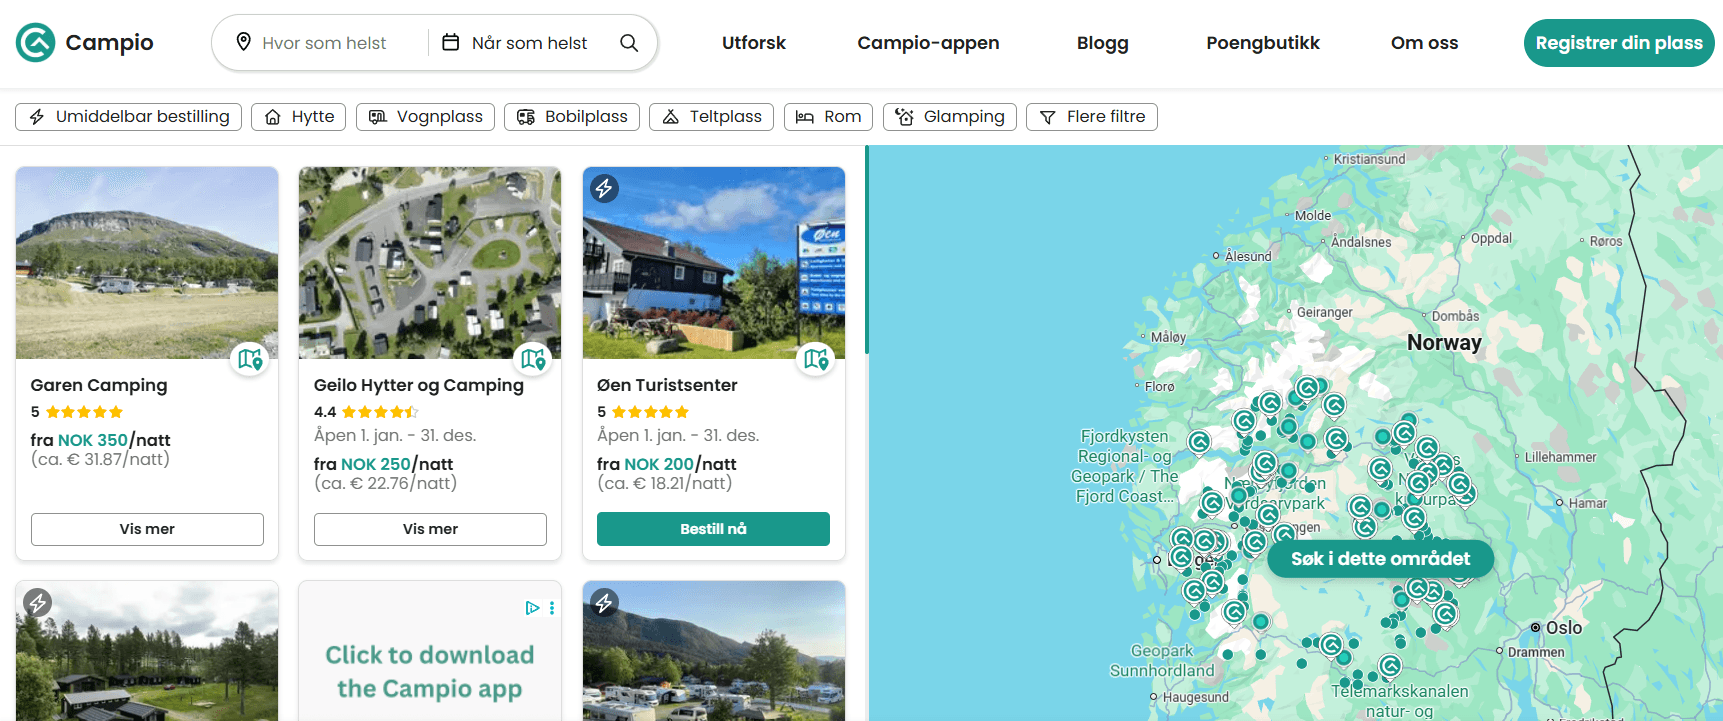Click the Geiranger label on the map

coord(1324,312)
